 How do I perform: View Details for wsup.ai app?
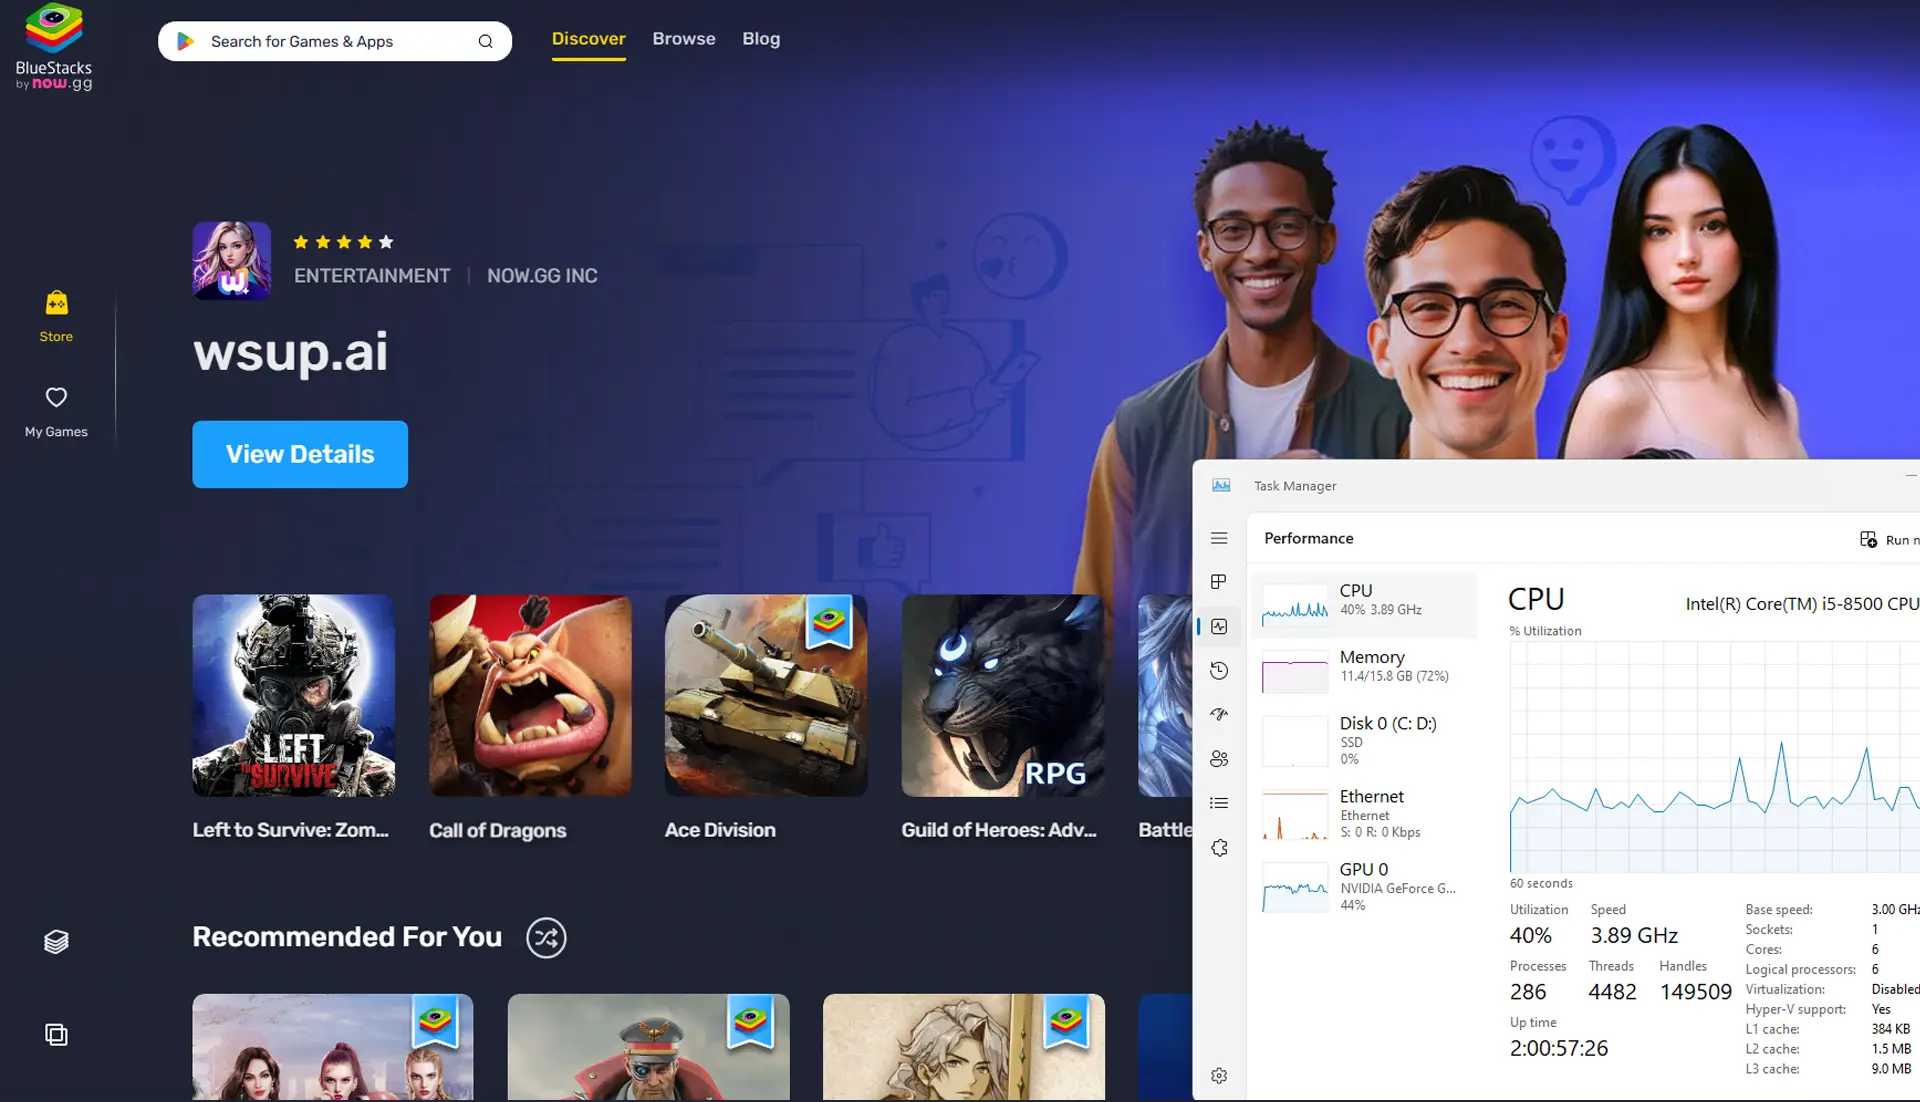pyautogui.click(x=299, y=453)
